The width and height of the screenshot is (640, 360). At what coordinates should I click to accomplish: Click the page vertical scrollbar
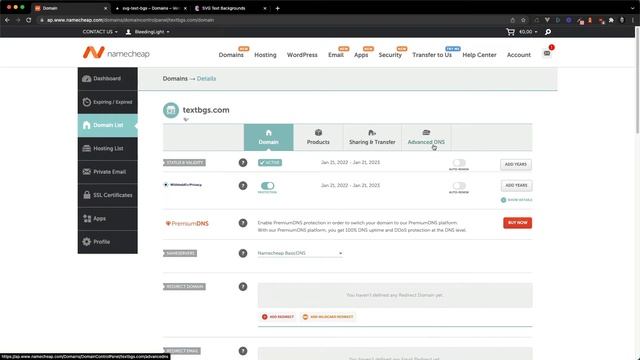637,80
